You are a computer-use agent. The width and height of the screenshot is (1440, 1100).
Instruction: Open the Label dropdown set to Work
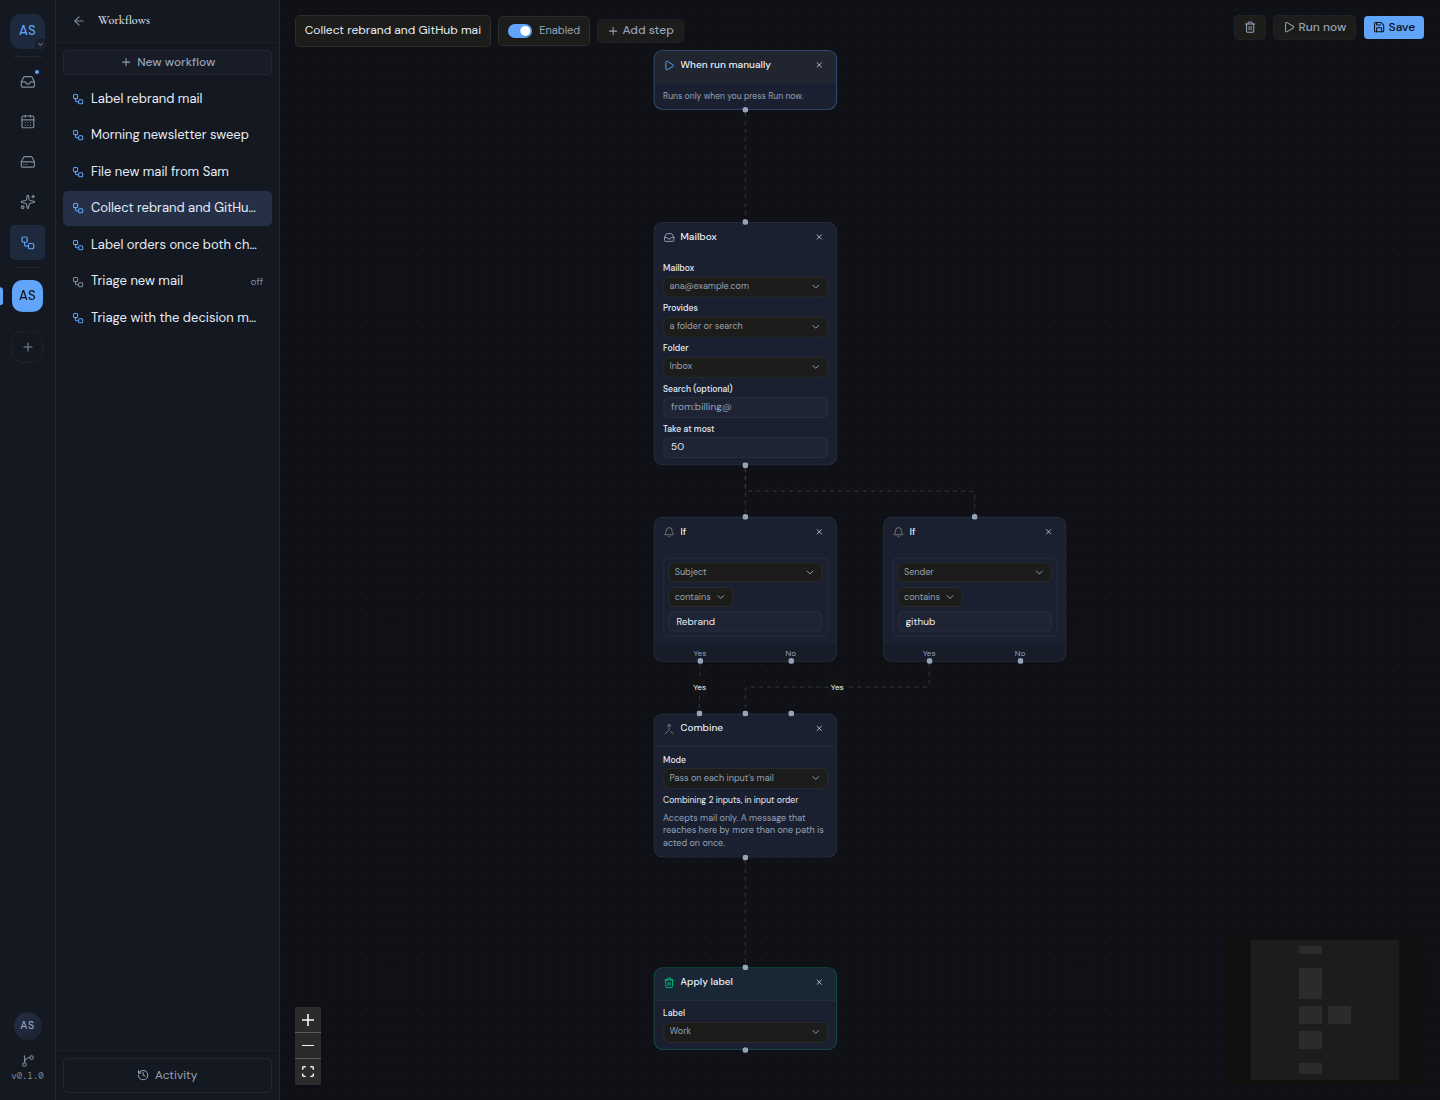coord(745,1031)
